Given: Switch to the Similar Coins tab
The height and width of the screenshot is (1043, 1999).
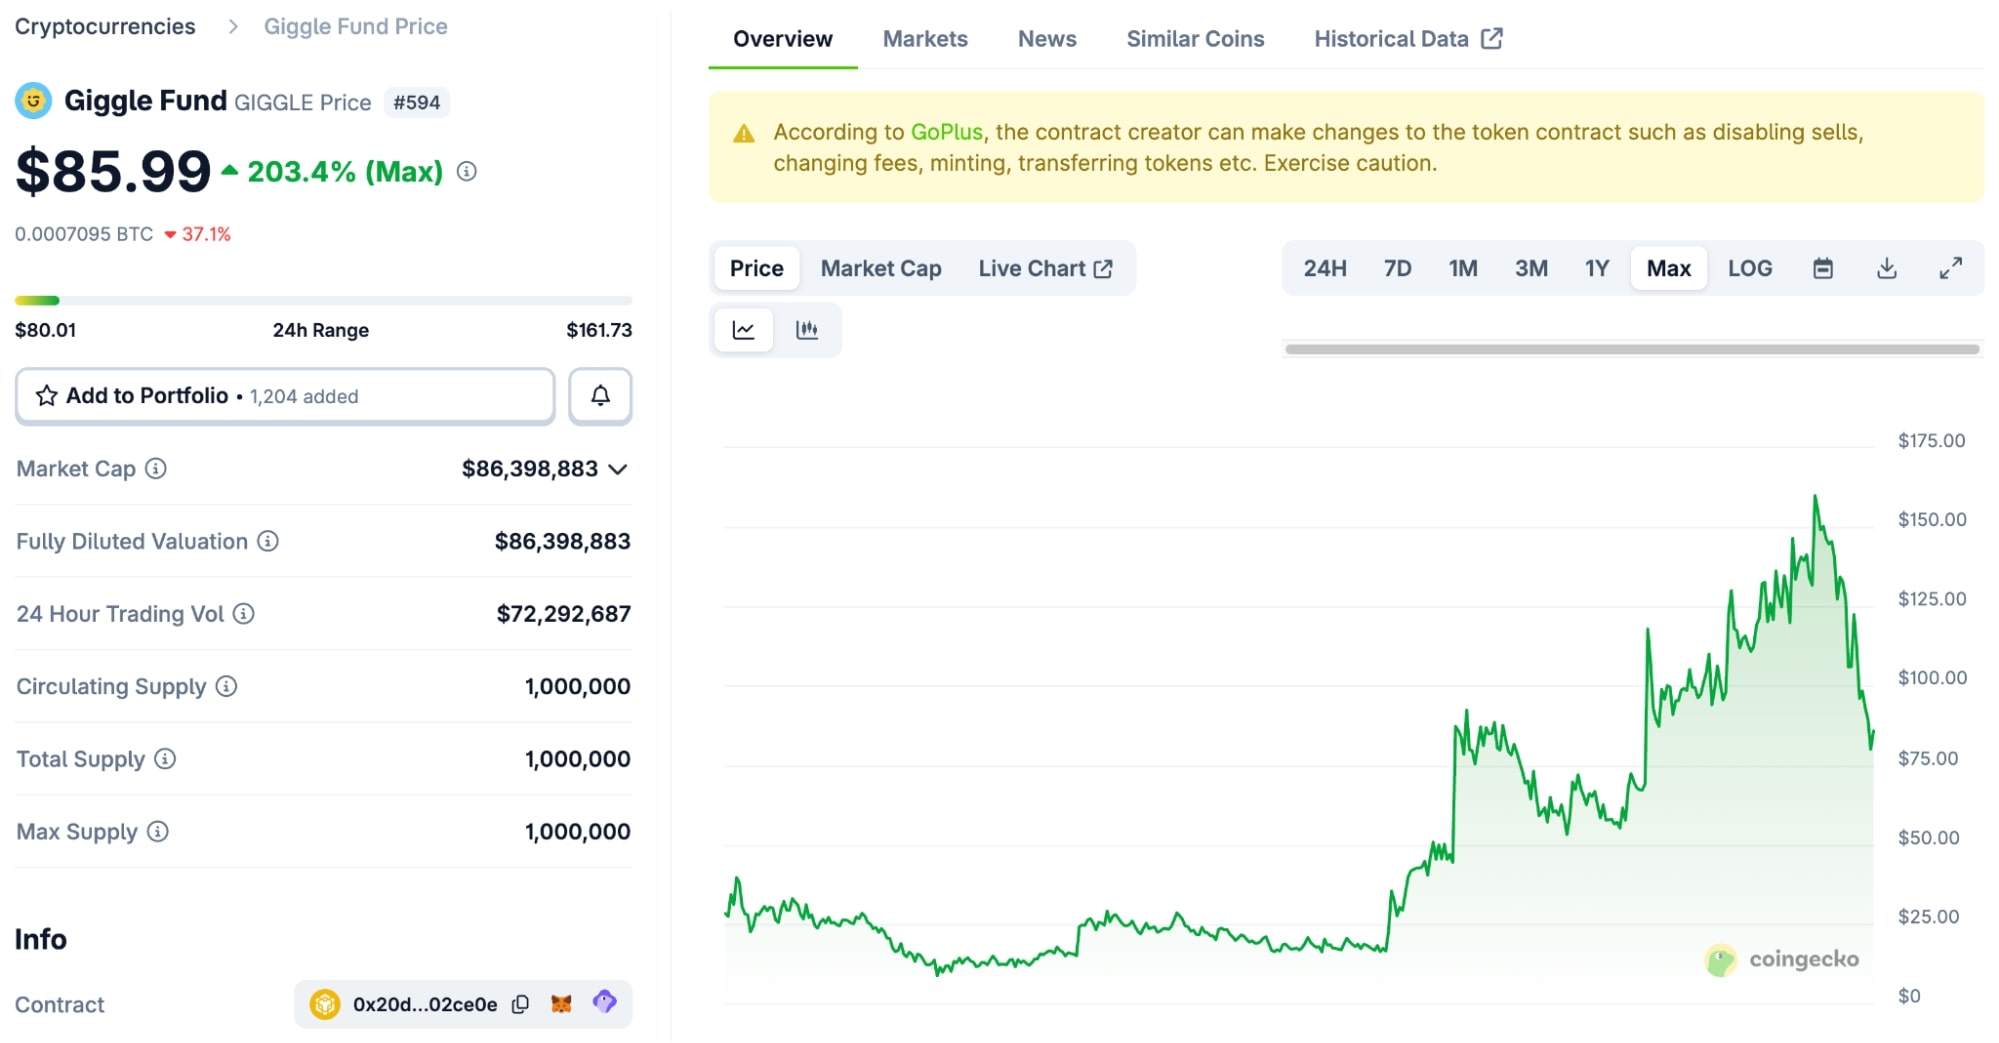Looking at the screenshot, I should (1194, 39).
